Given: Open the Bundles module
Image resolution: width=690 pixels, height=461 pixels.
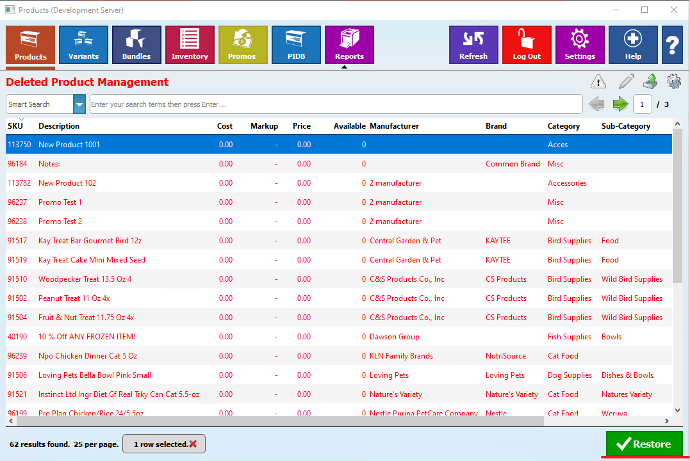Looking at the screenshot, I should (x=137, y=44).
